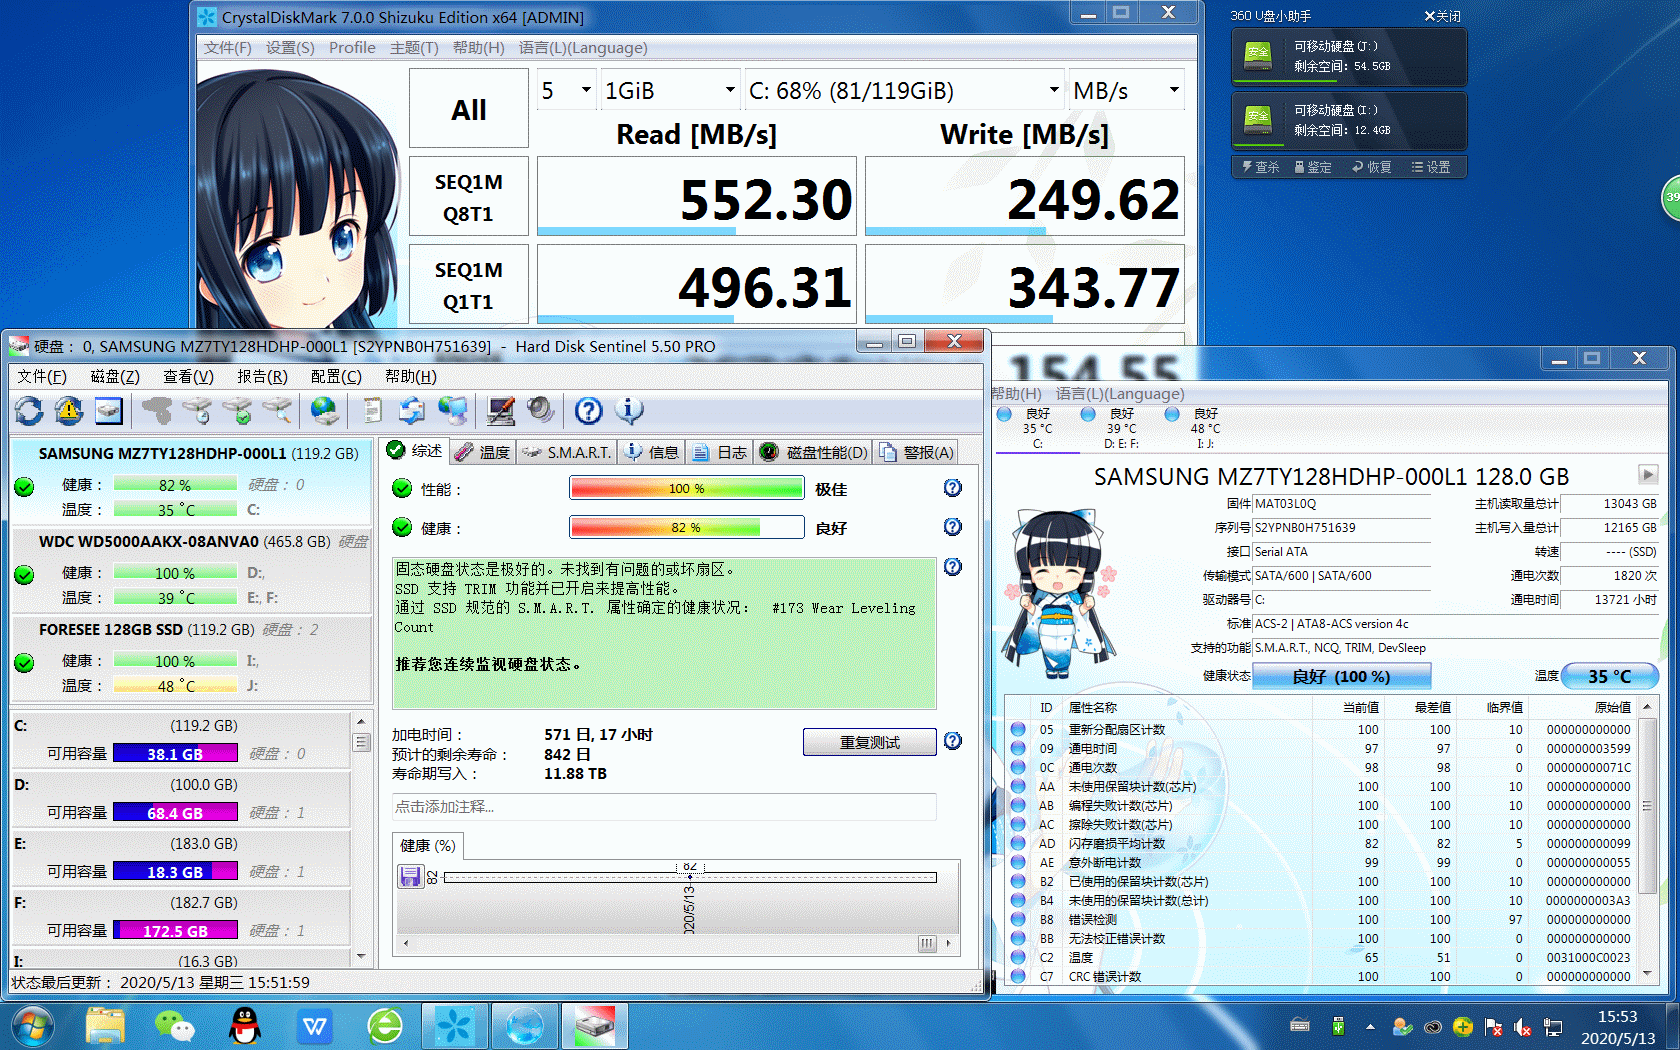Switch to the 信息 tab
This screenshot has height=1050, width=1680.
click(x=652, y=452)
